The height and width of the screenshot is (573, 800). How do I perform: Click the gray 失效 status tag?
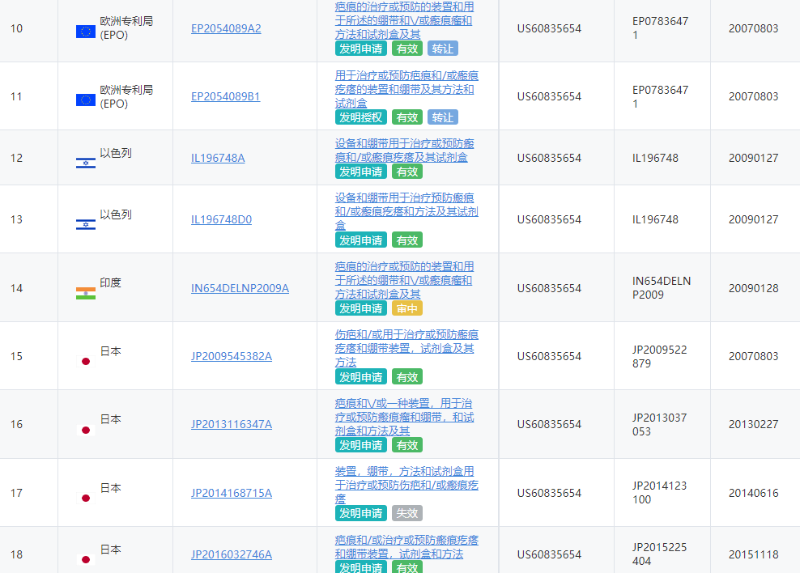[x=407, y=513]
